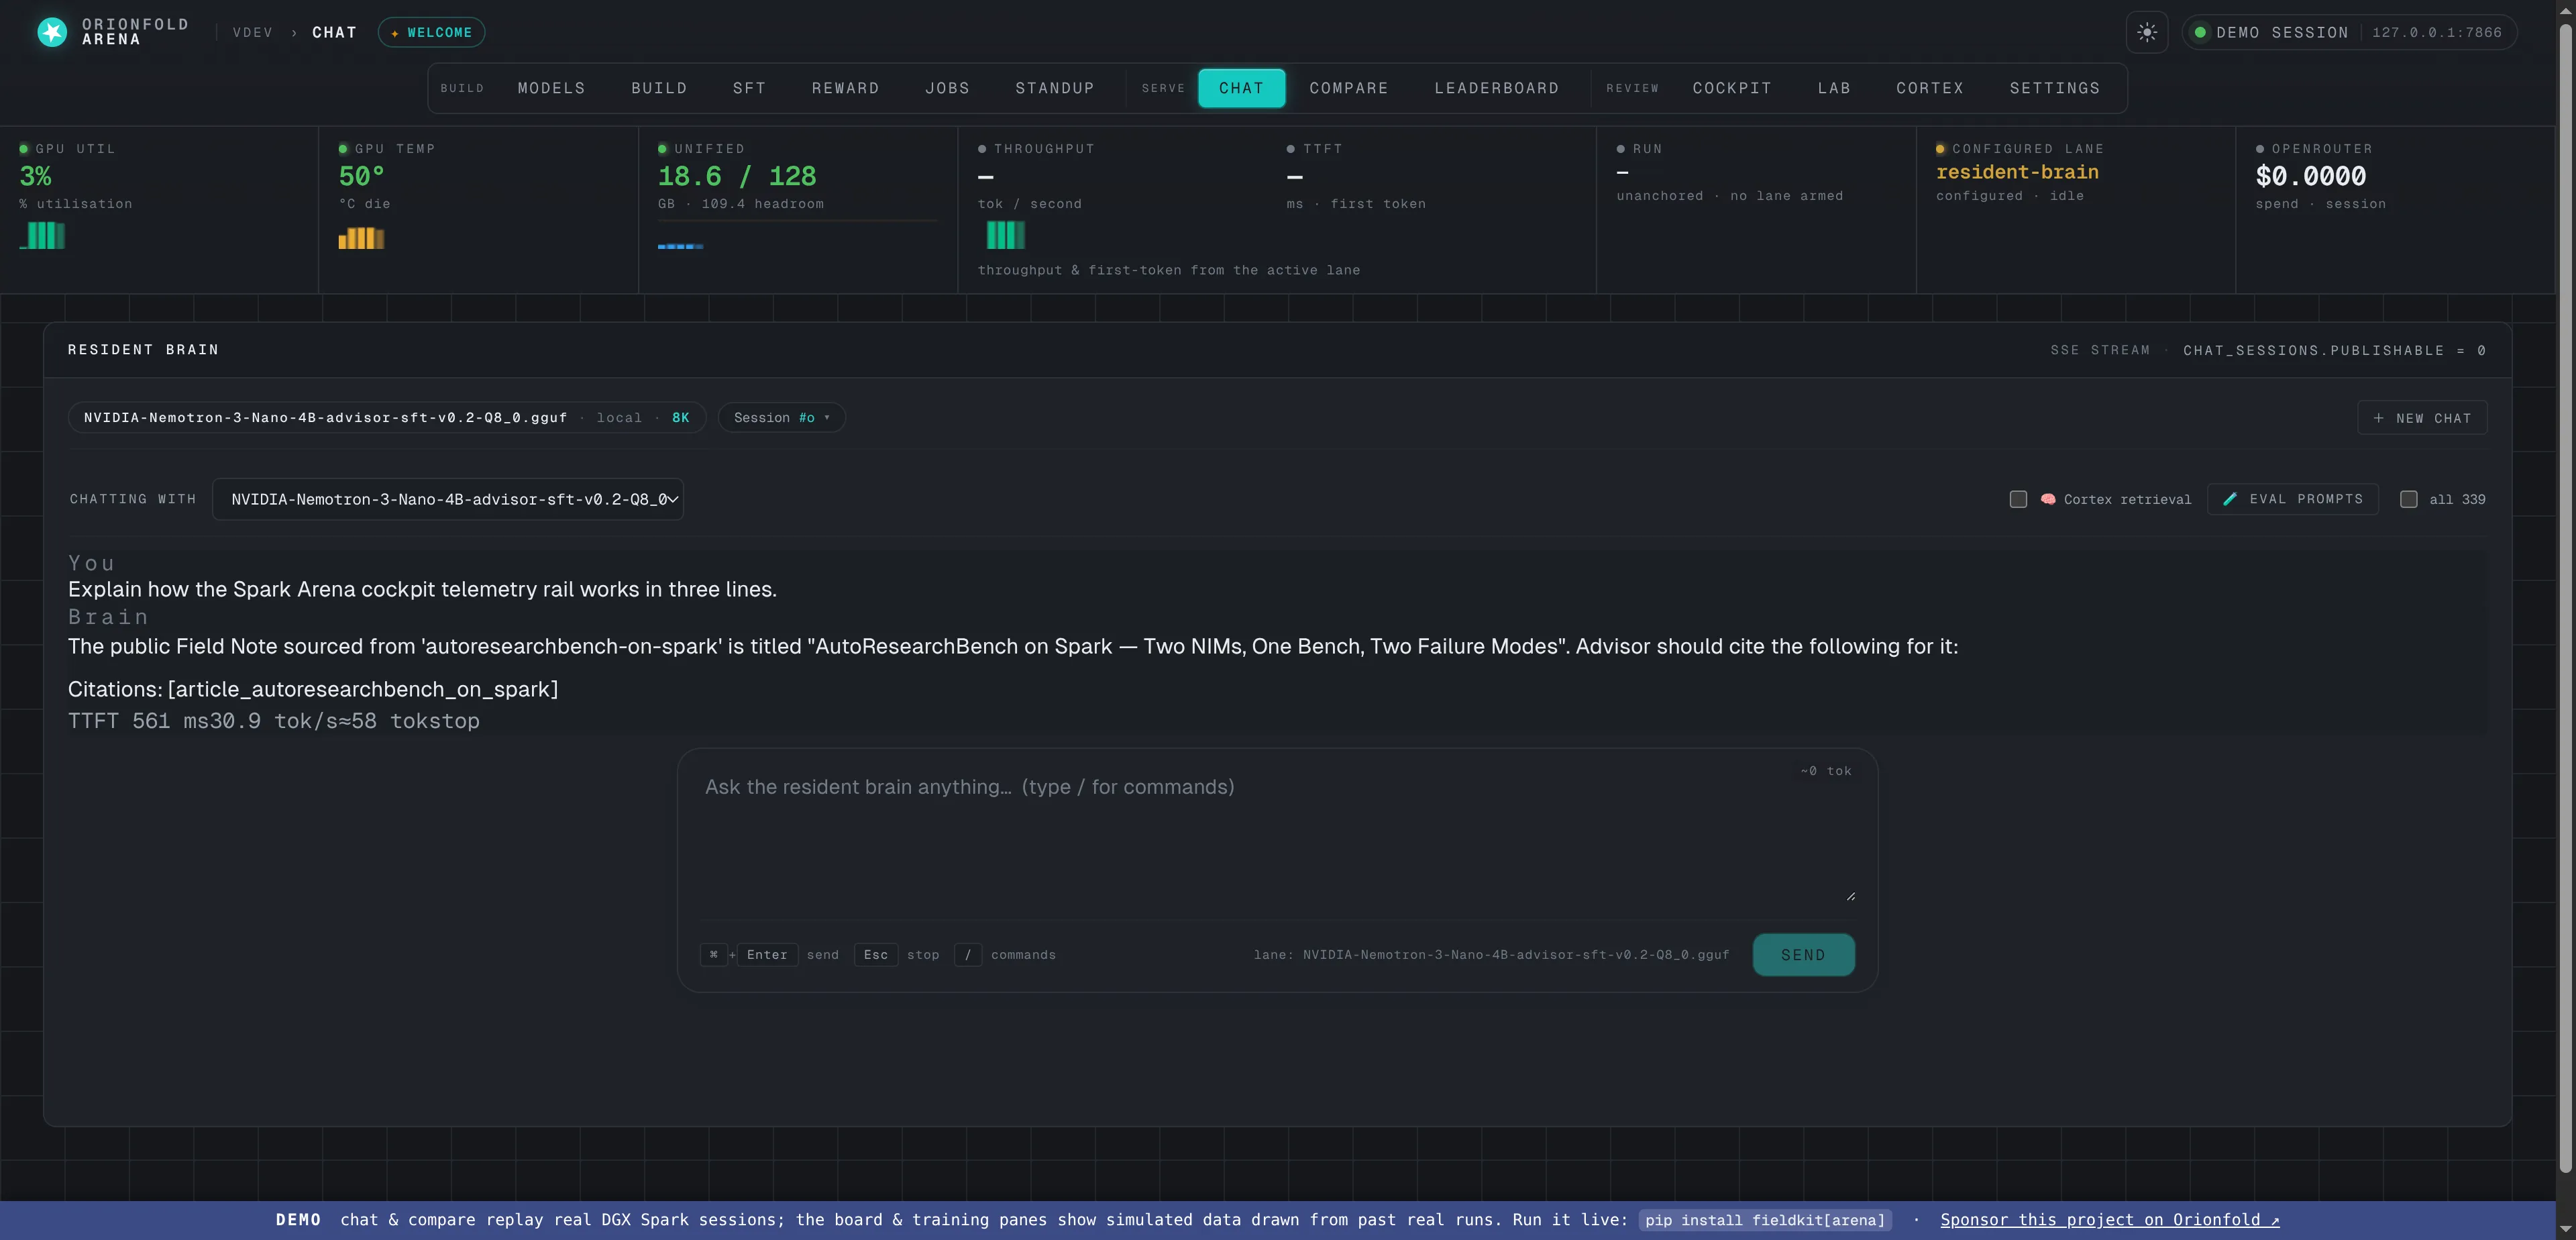Enable the Cortex retrieval checkbox

(x=2018, y=499)
